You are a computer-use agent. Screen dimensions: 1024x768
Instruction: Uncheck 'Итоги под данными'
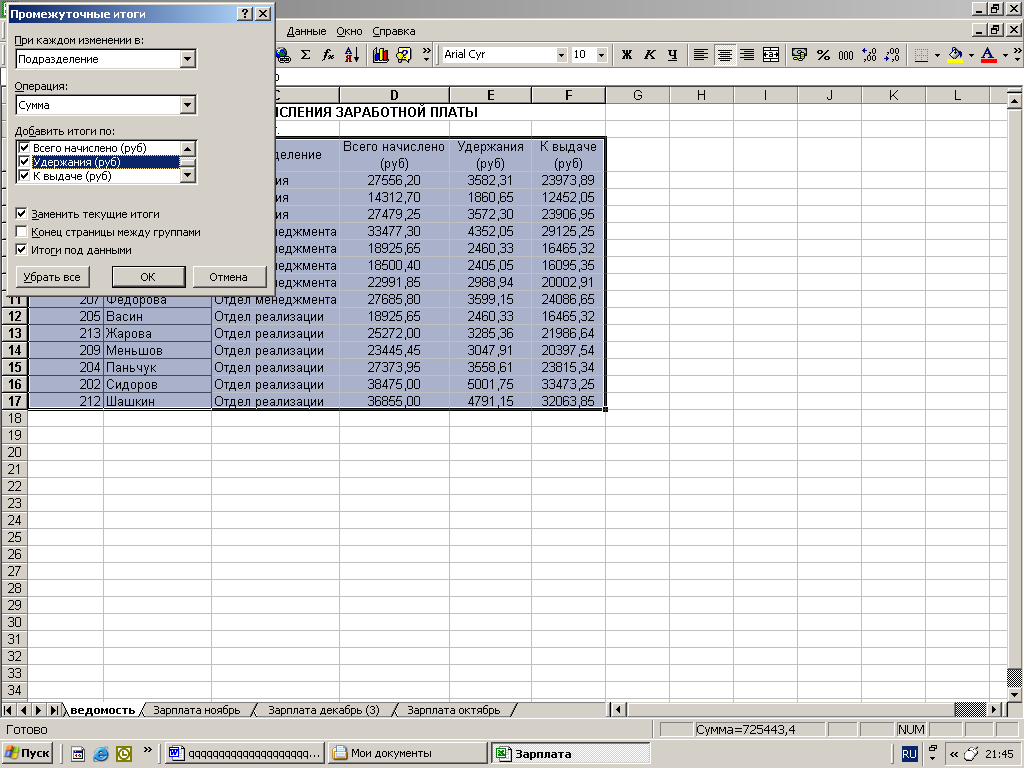point(22,249)
